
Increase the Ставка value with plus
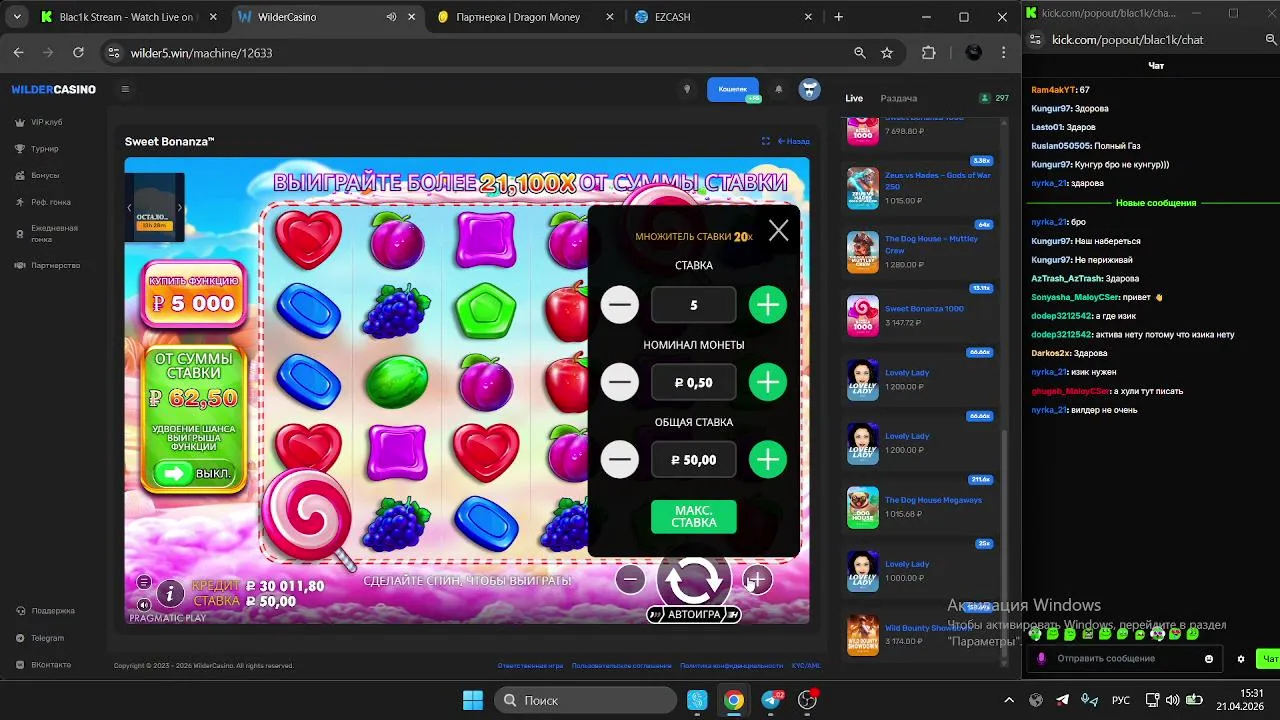(768, 304)
